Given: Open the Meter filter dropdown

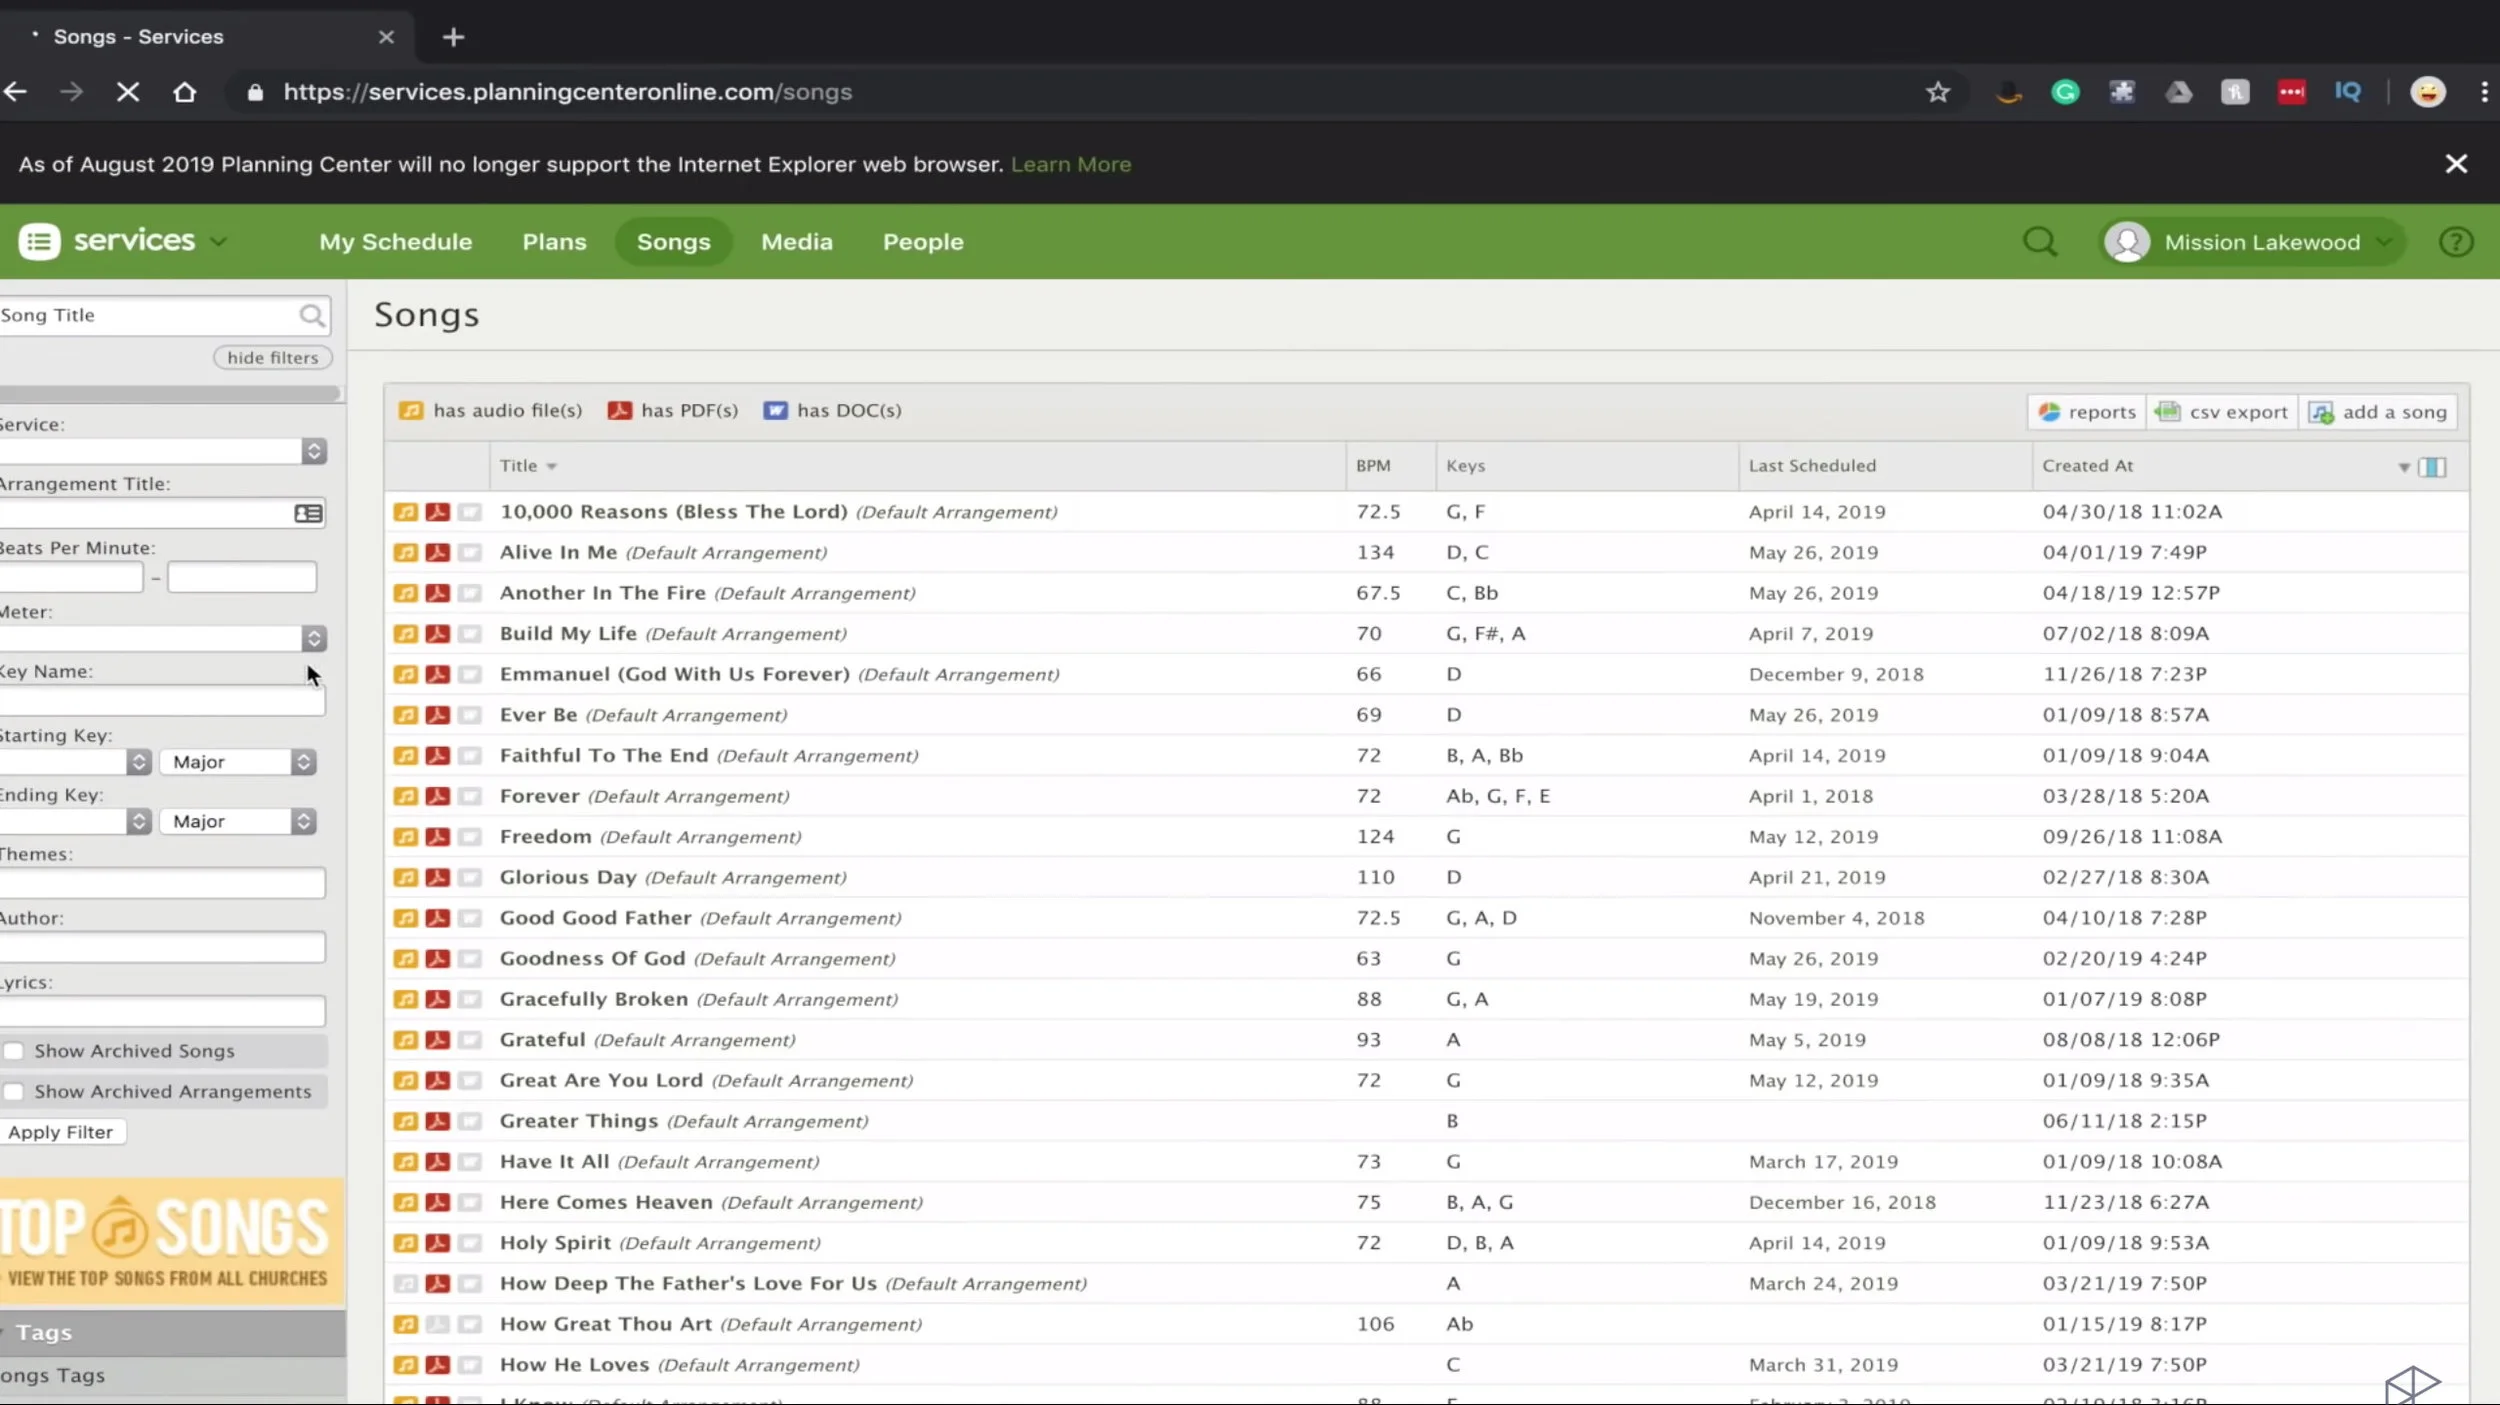Looking at the screenshot, I should coord(162,638).
